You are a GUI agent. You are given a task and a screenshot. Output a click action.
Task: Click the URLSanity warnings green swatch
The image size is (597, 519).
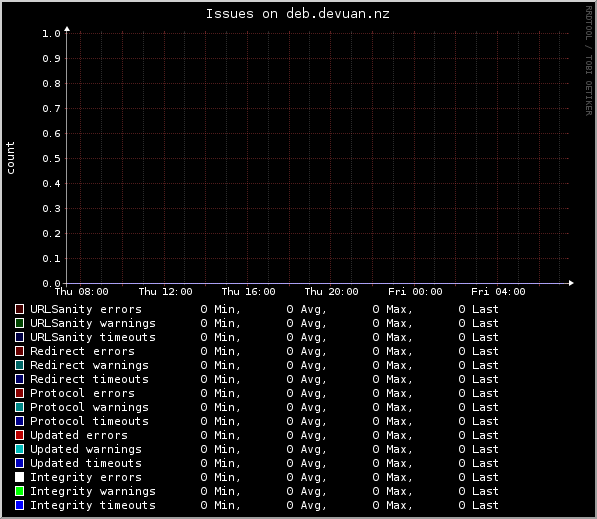pos(19,323)
